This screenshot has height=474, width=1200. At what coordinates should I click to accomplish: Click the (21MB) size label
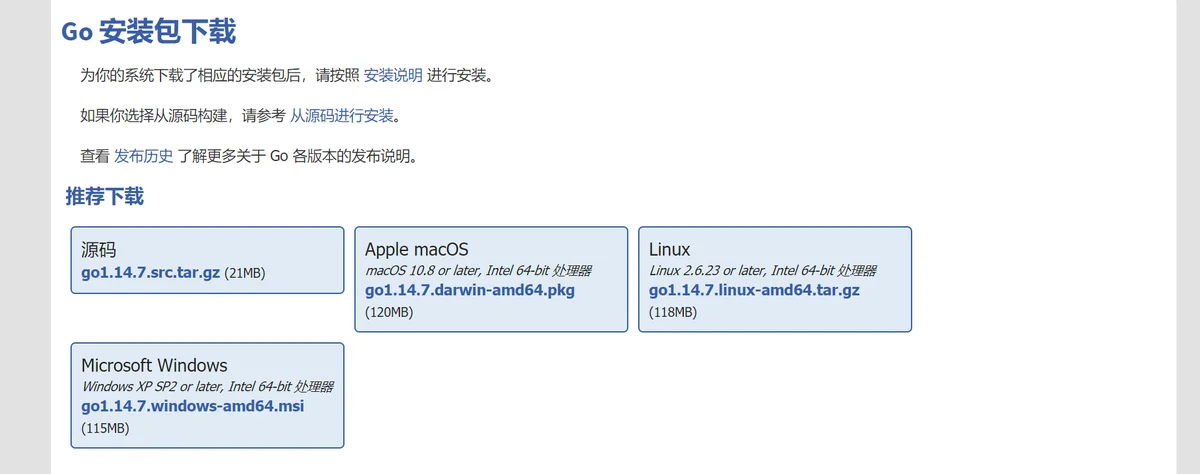click(245, 273)
